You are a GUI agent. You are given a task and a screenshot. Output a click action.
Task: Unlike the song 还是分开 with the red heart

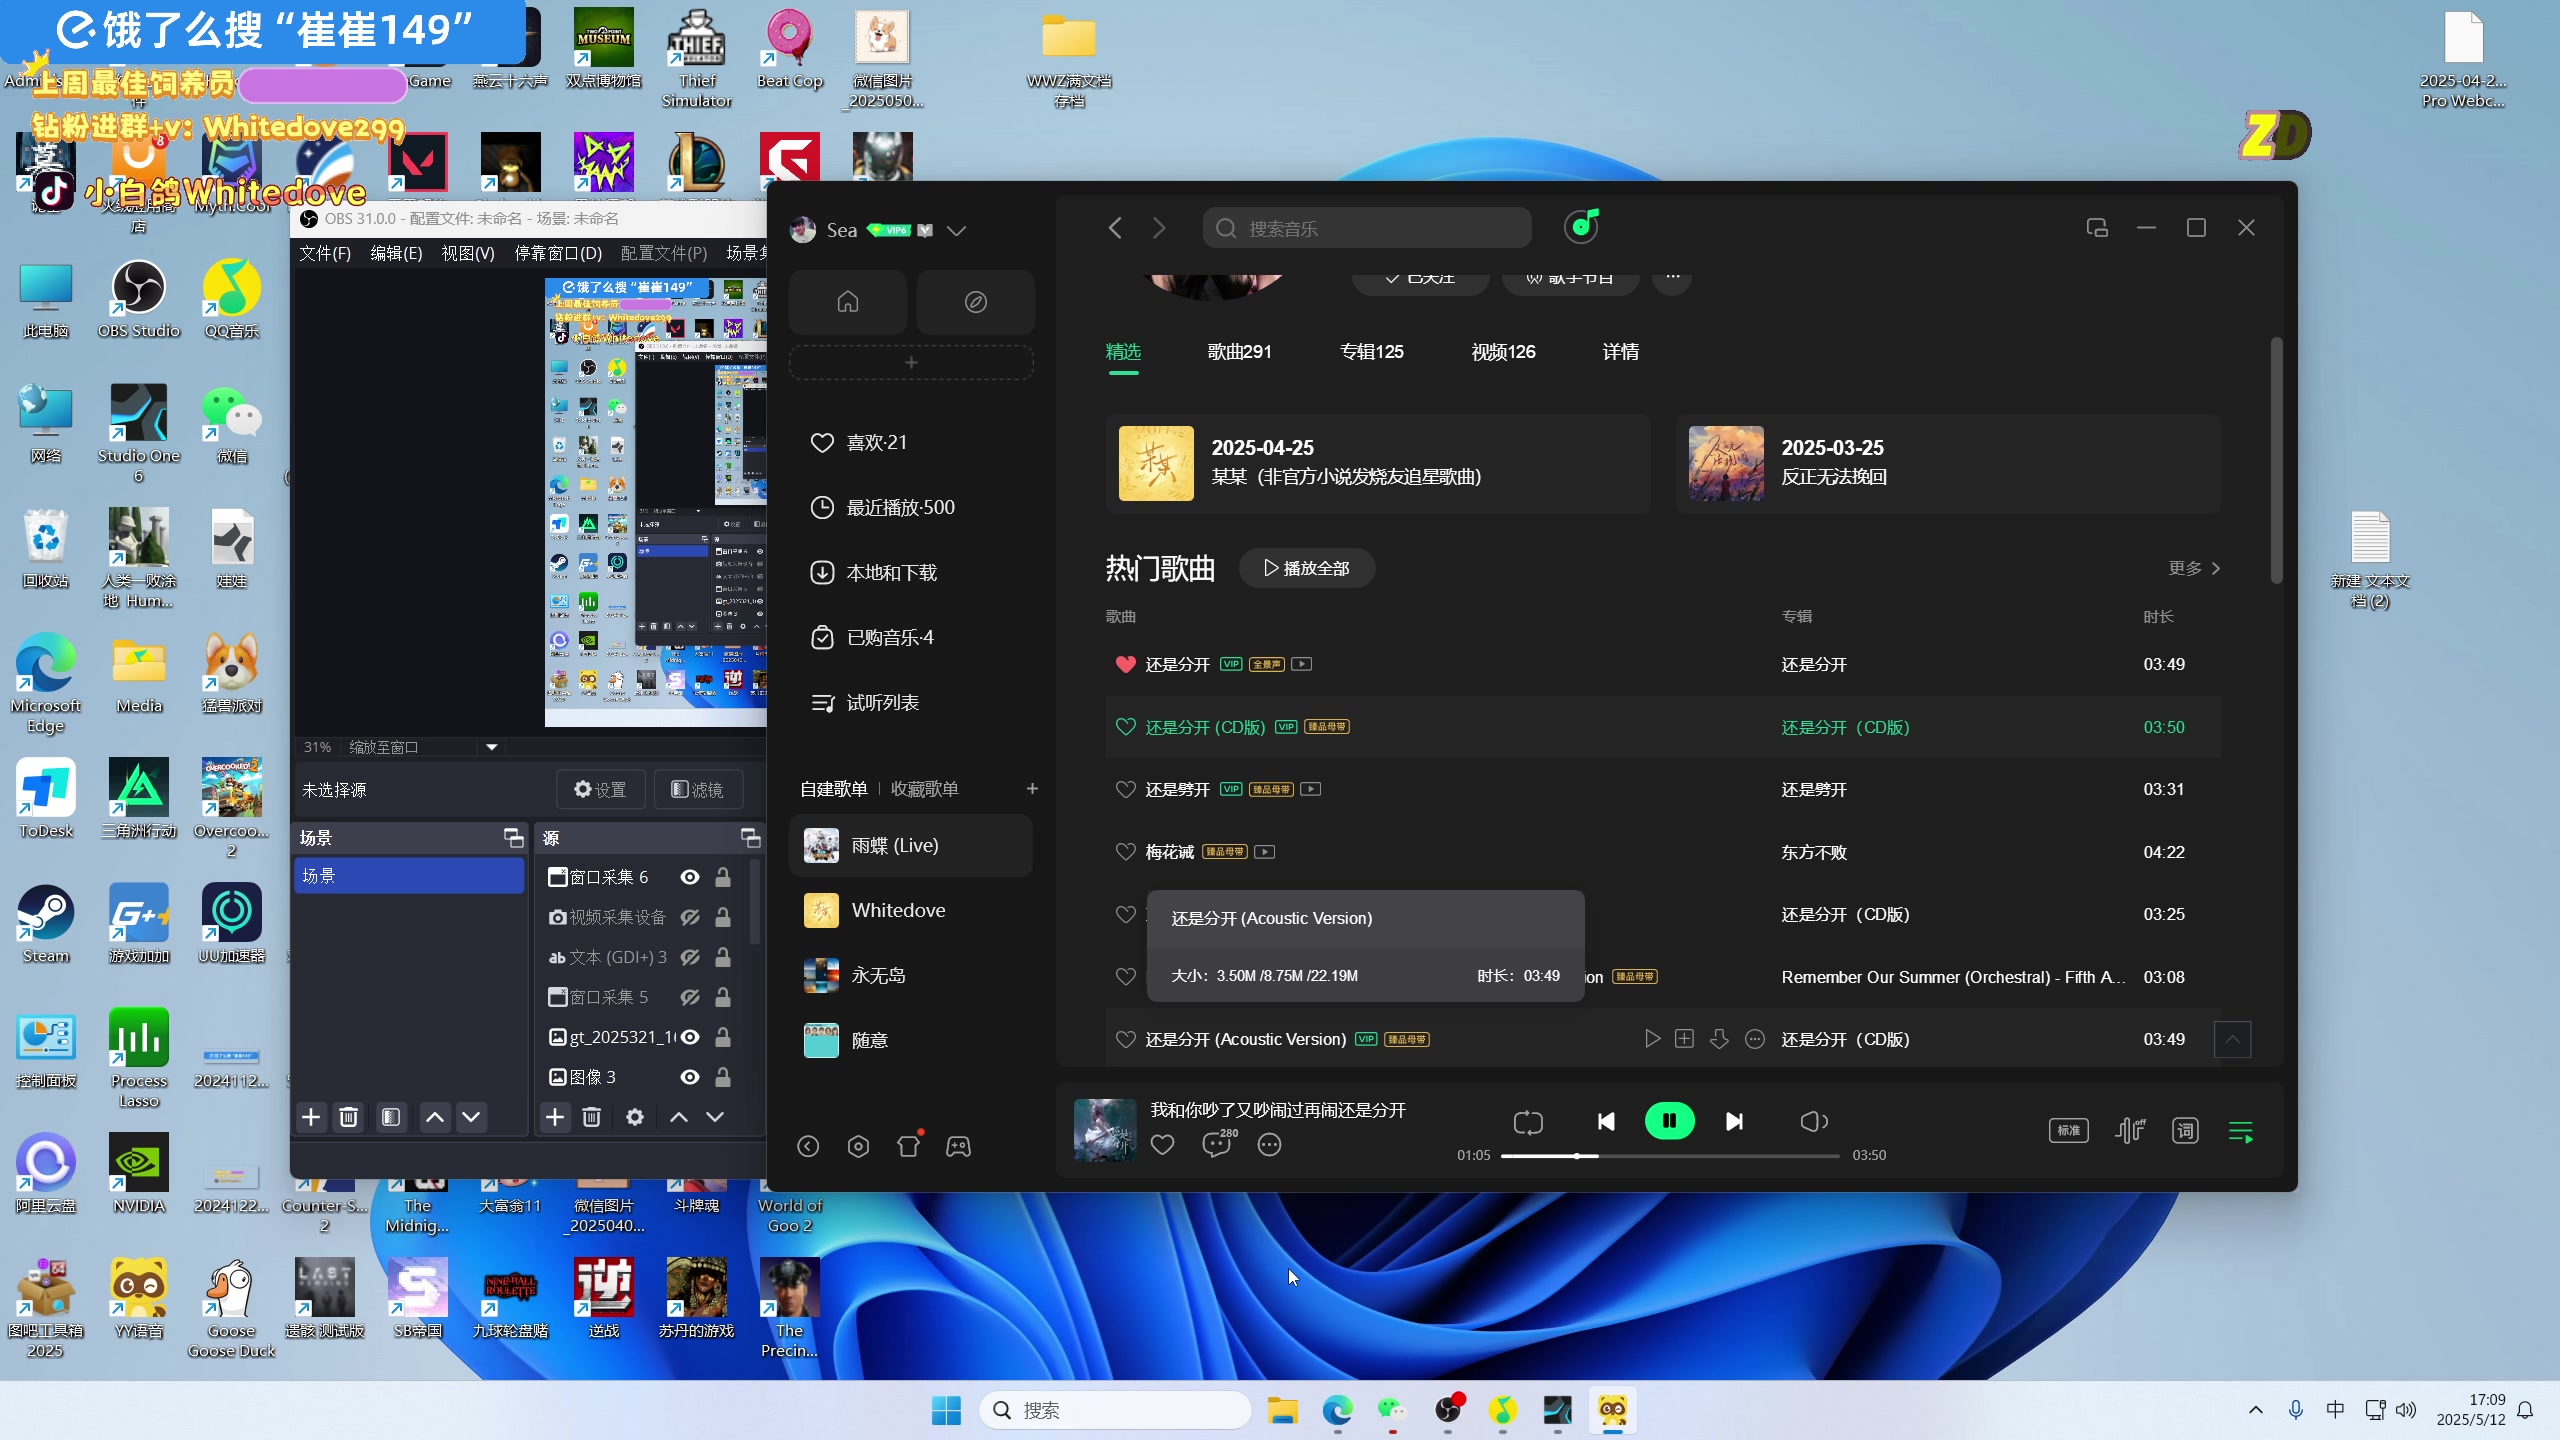pos(1125,664)
